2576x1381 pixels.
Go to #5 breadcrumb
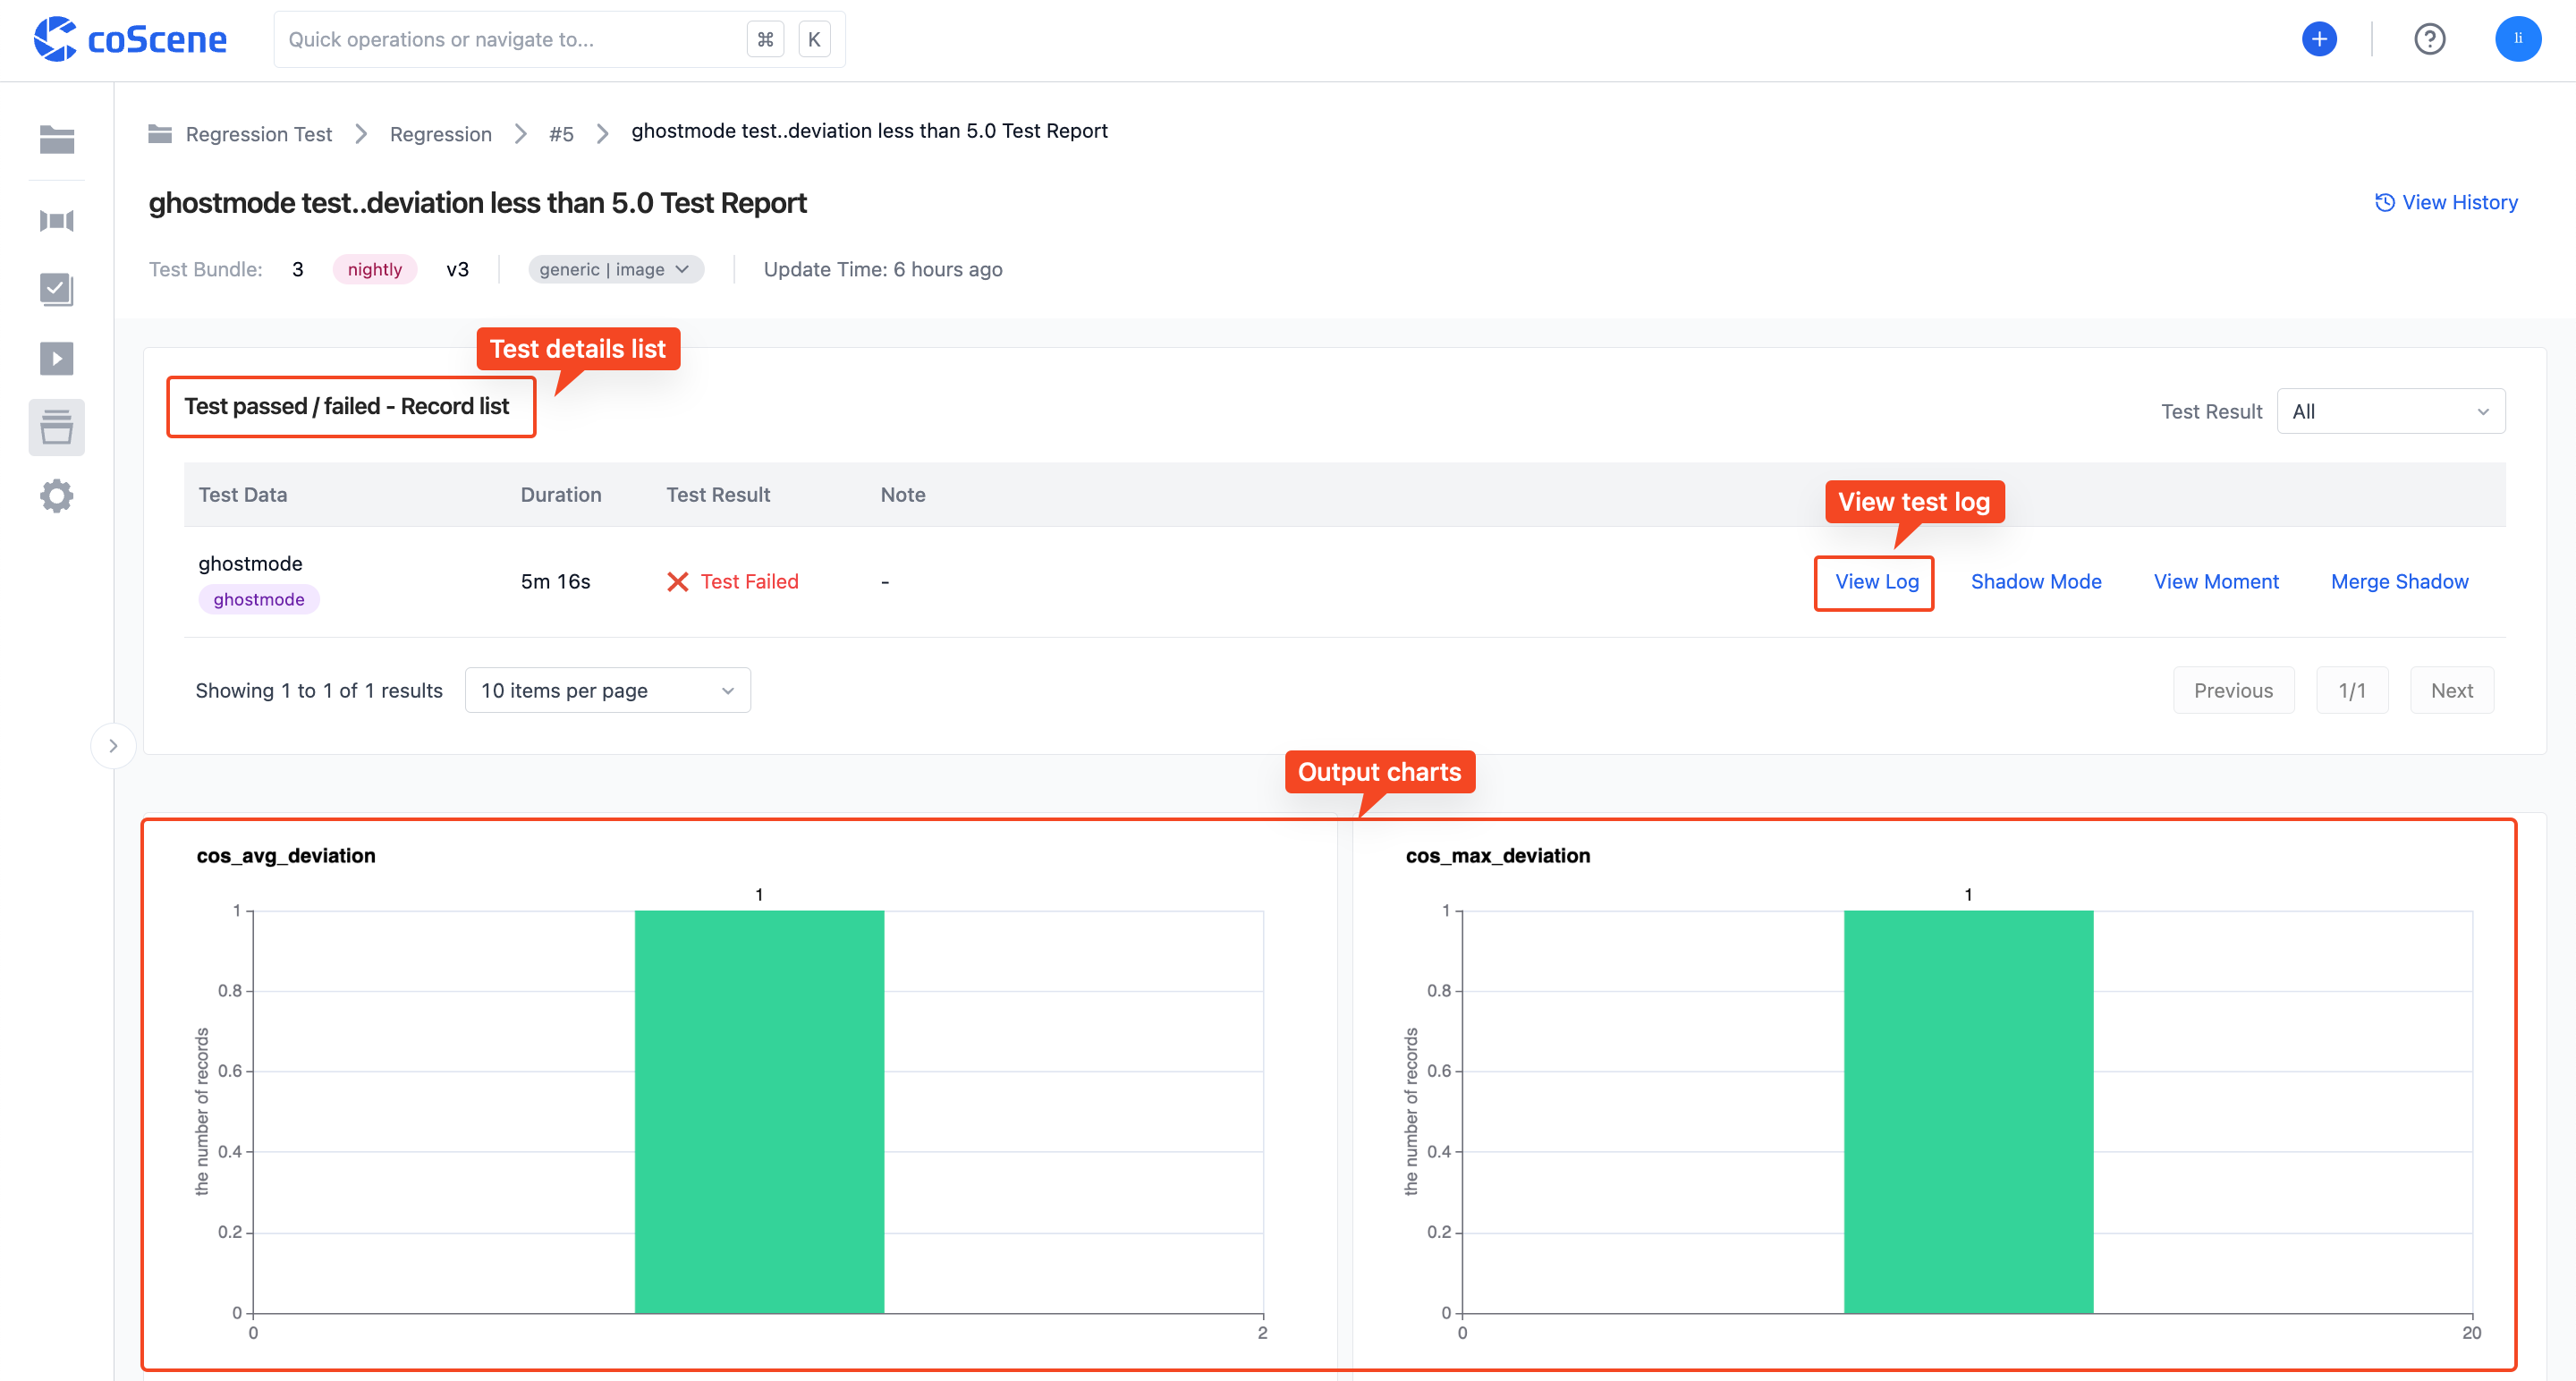click(x=561, y=134)
